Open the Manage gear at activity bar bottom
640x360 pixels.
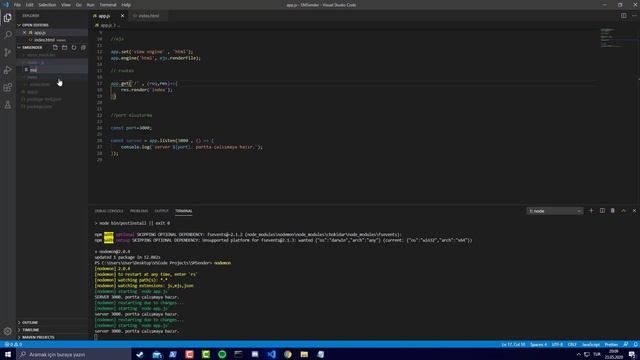(7, 331)
